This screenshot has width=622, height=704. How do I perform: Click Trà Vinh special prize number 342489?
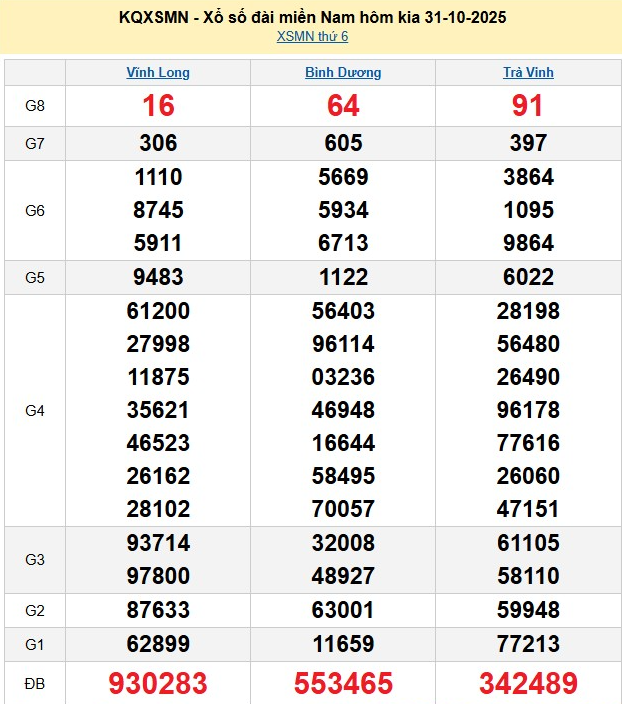pyautogui.click(x=528, y=684)
